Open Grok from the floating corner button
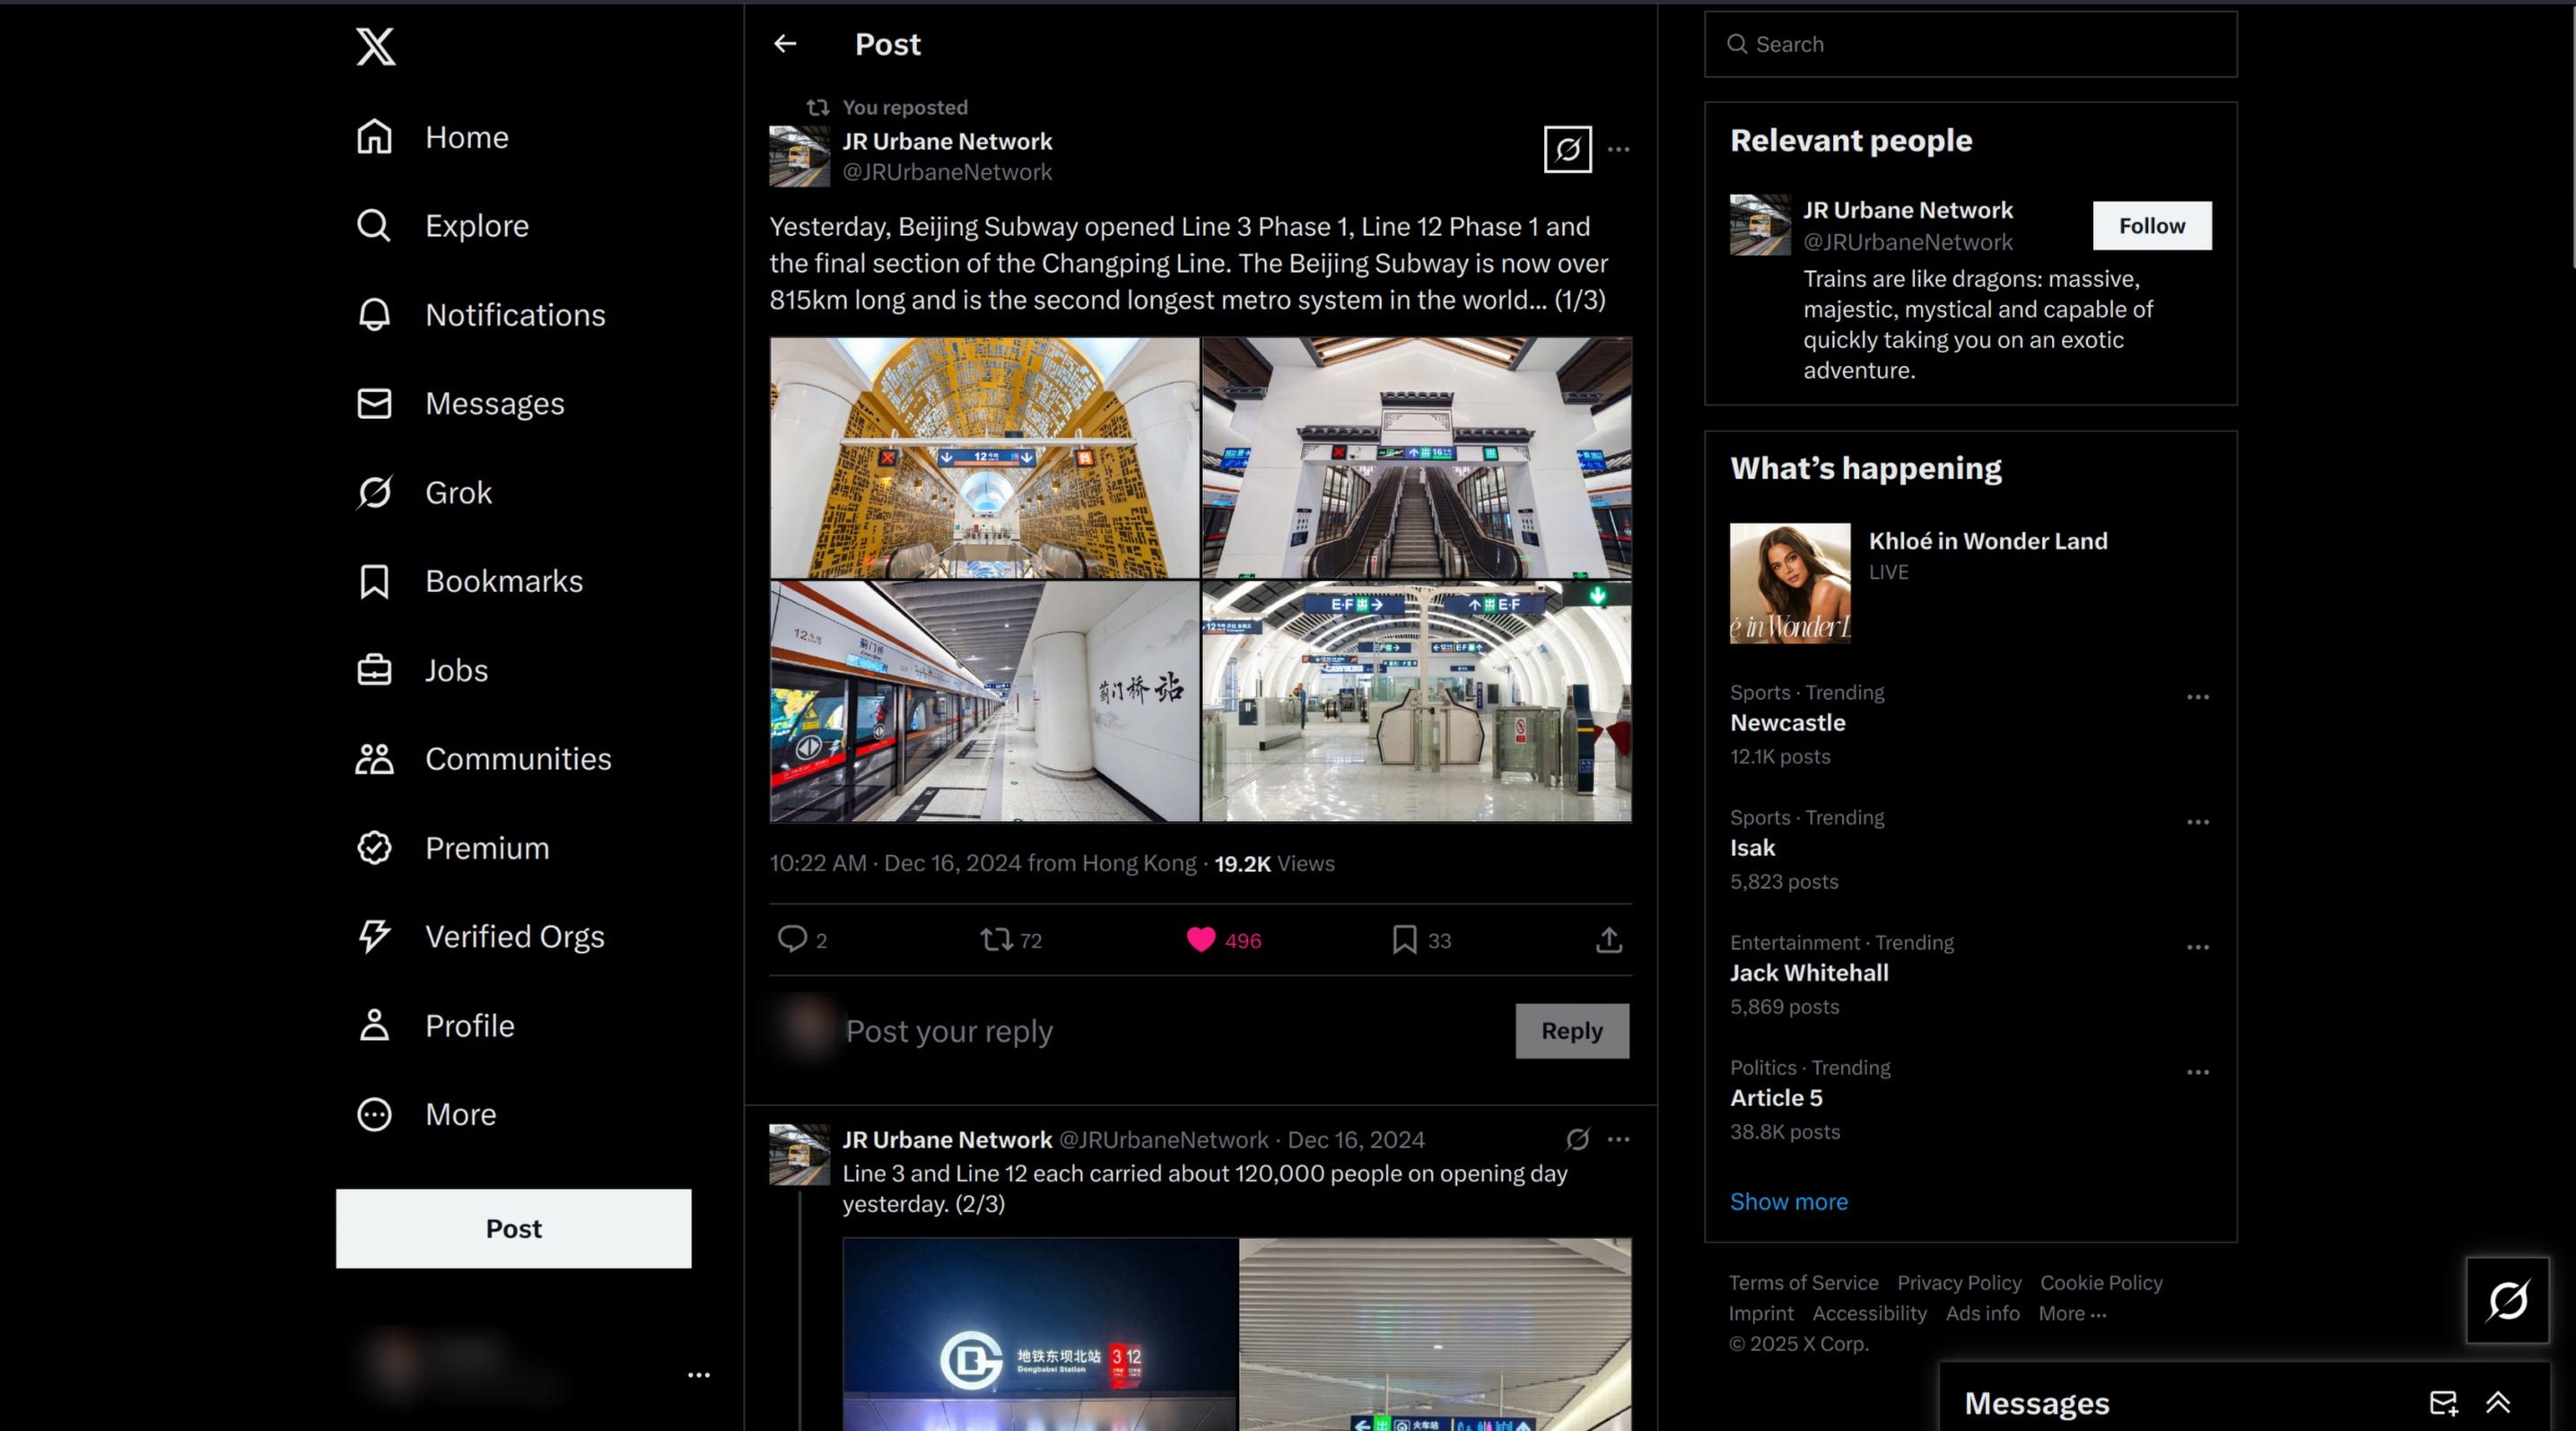2576x1431 pixels. tap(2507, 1300)
